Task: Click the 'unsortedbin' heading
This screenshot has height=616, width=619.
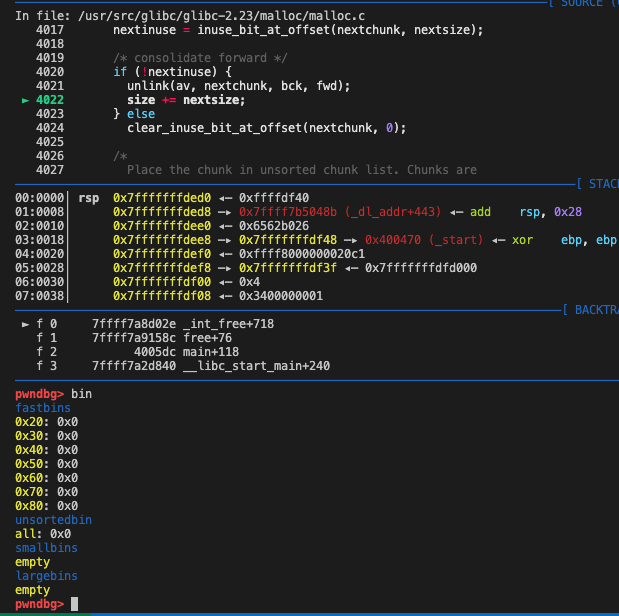Action: point(53,520)
